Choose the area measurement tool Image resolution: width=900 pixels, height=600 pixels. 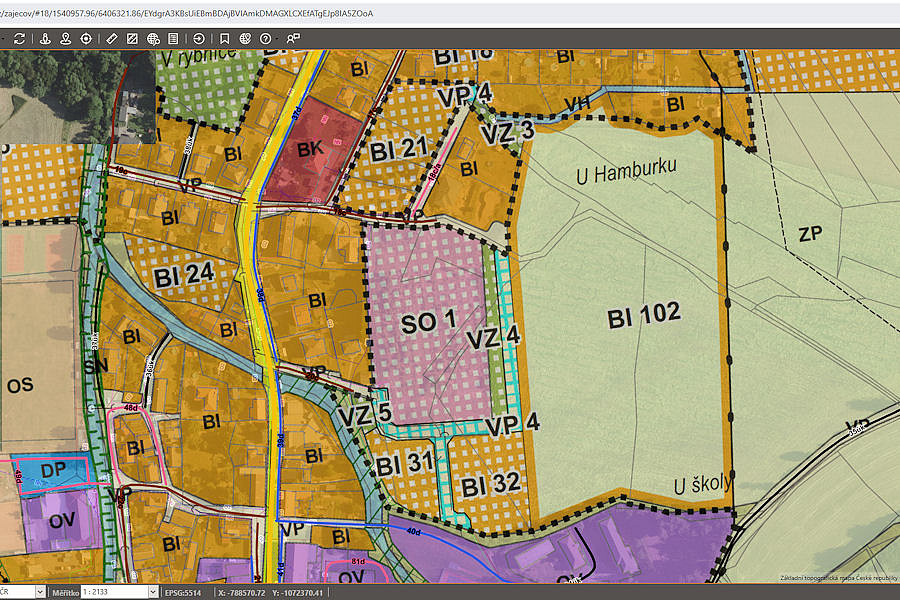coord(132,38)
